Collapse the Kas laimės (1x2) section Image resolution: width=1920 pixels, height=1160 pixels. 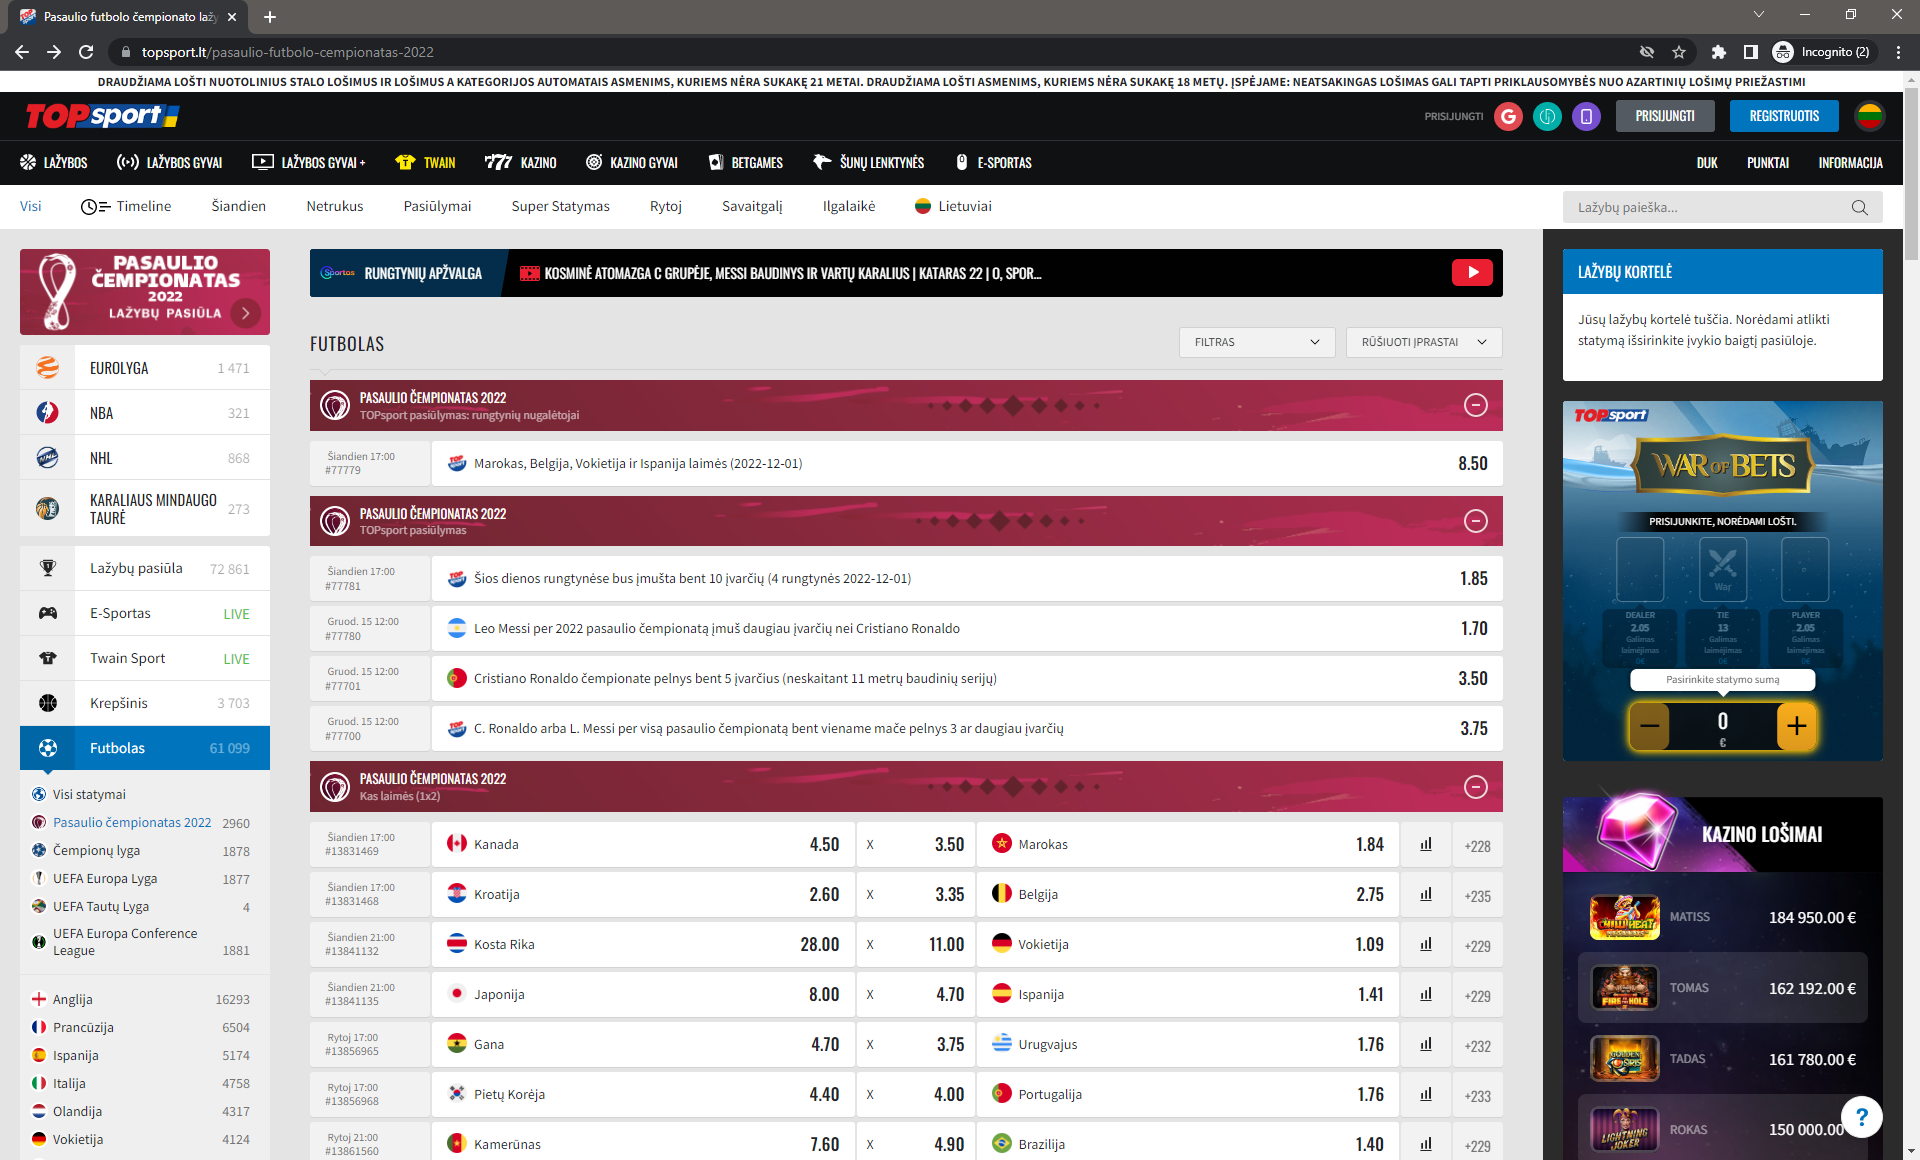coord(1475,787)
